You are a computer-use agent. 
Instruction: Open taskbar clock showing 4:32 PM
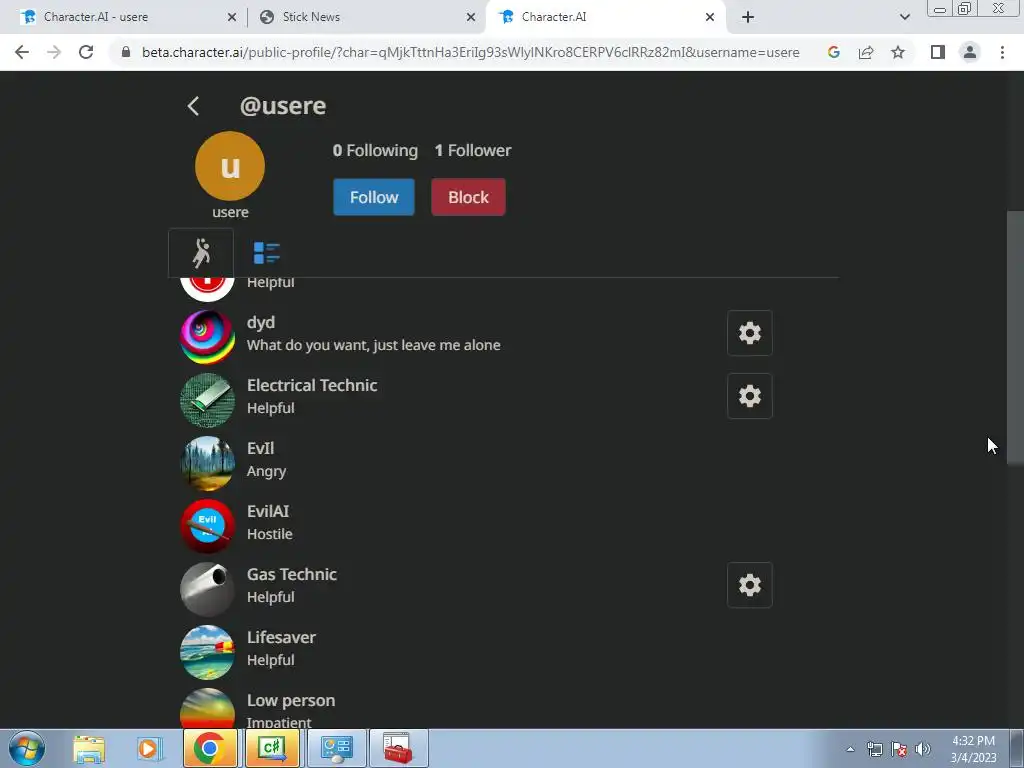point(973,749)
